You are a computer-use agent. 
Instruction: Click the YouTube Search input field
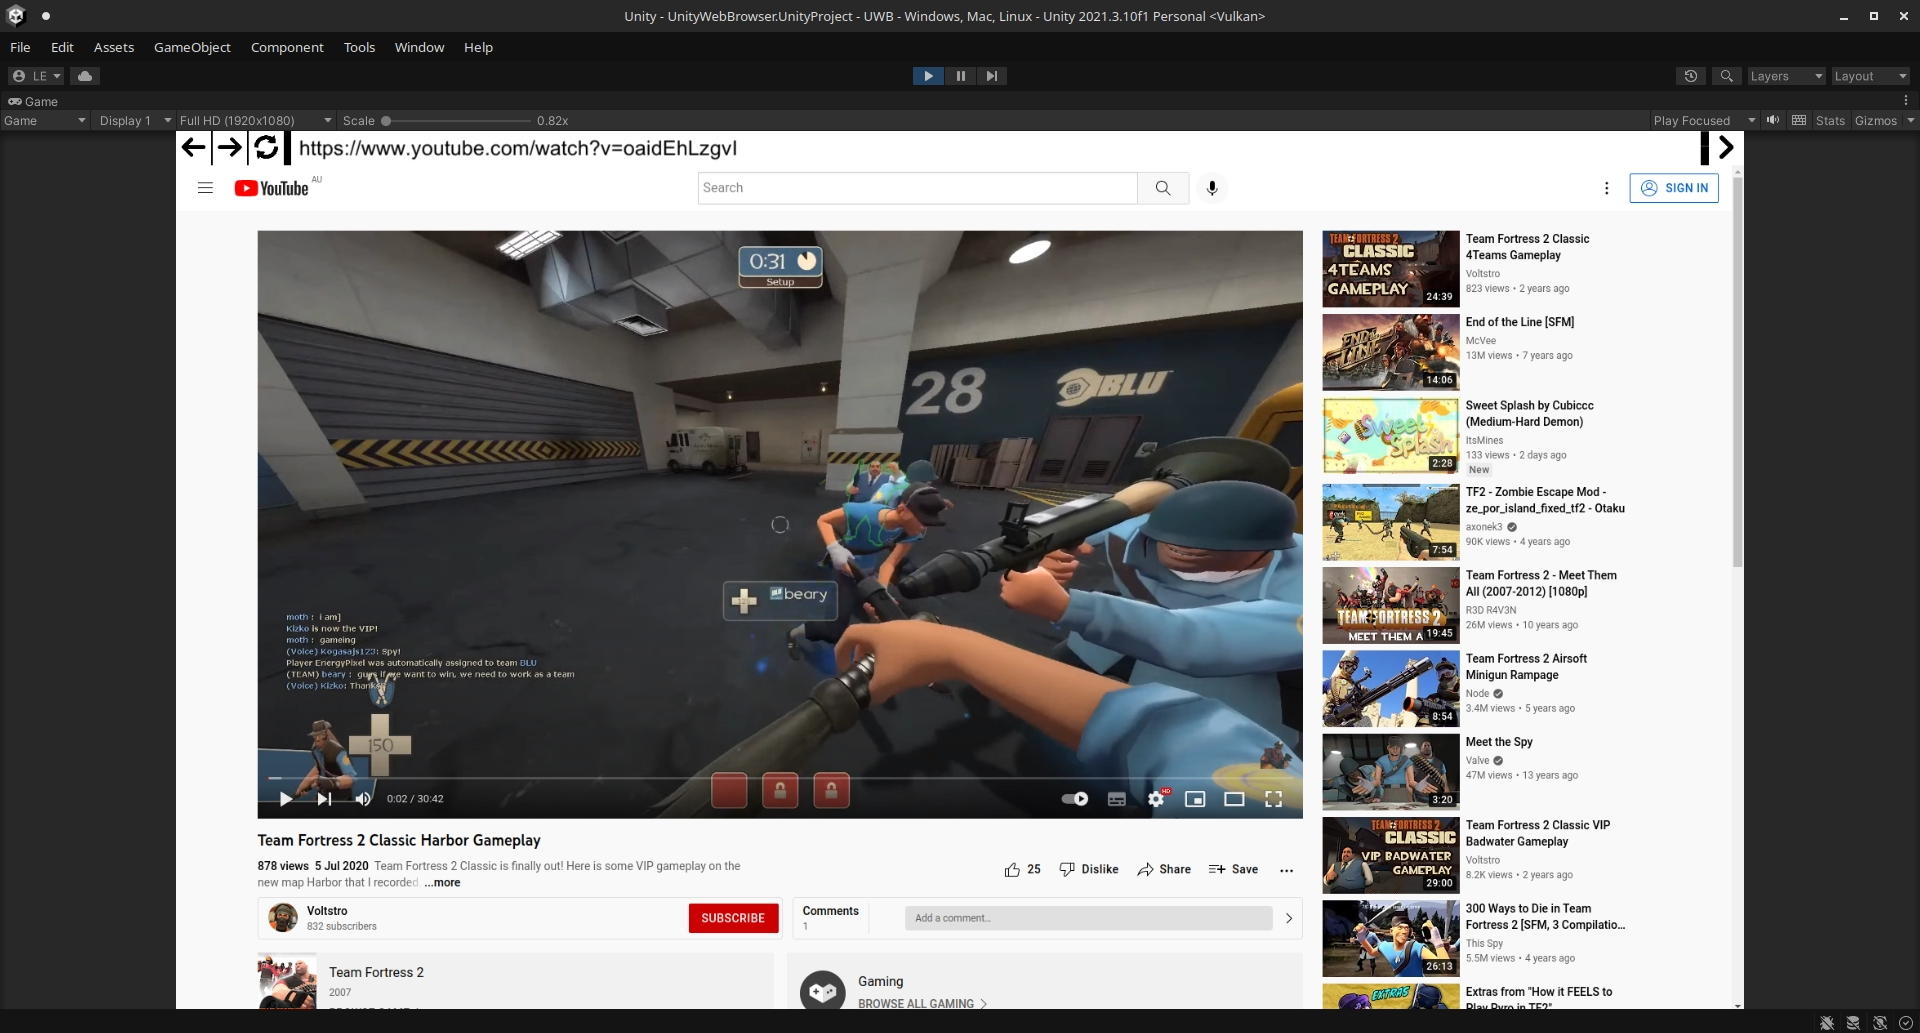click(x=917, y=188)
